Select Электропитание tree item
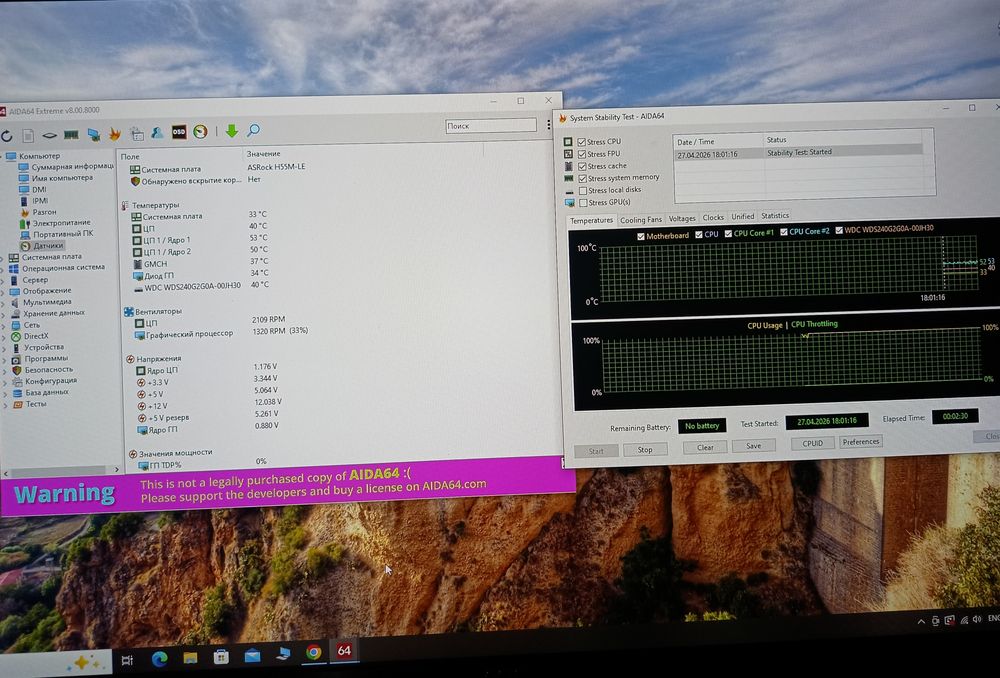Image resolution: width=1000 pixels, height=678 pixels. 61,223
